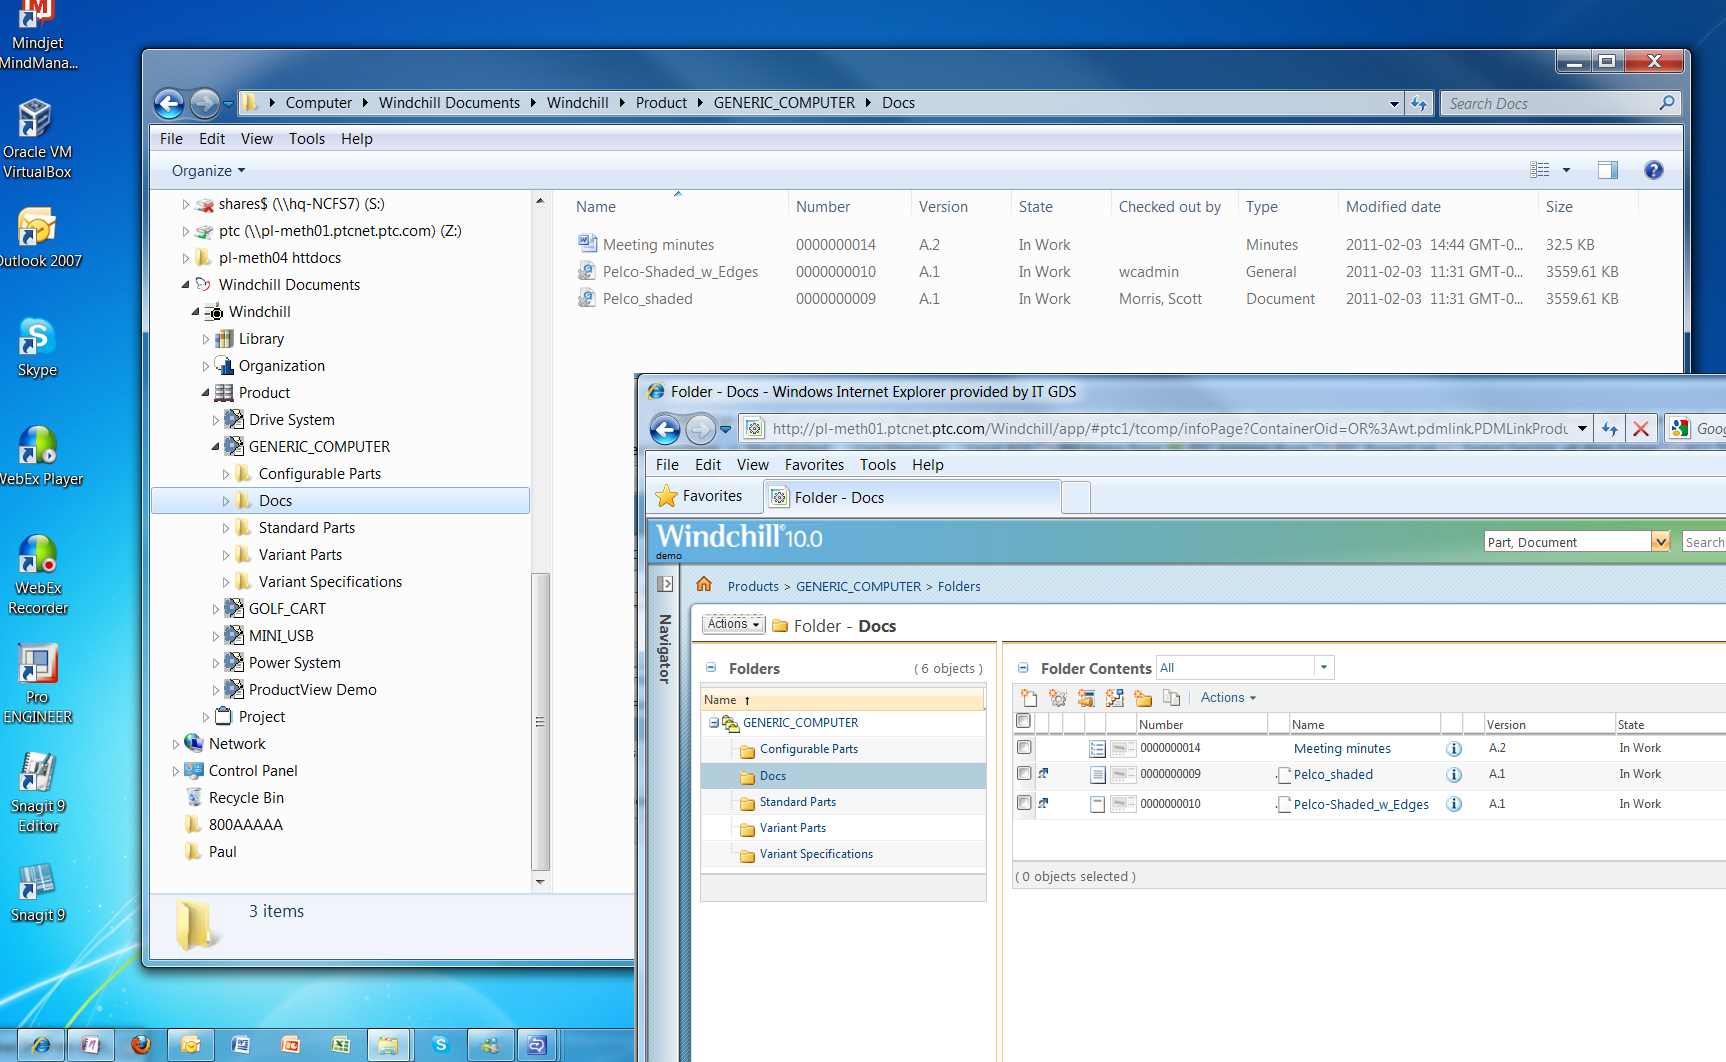Click the Products breadcrumb link

(x=753, y=587)
